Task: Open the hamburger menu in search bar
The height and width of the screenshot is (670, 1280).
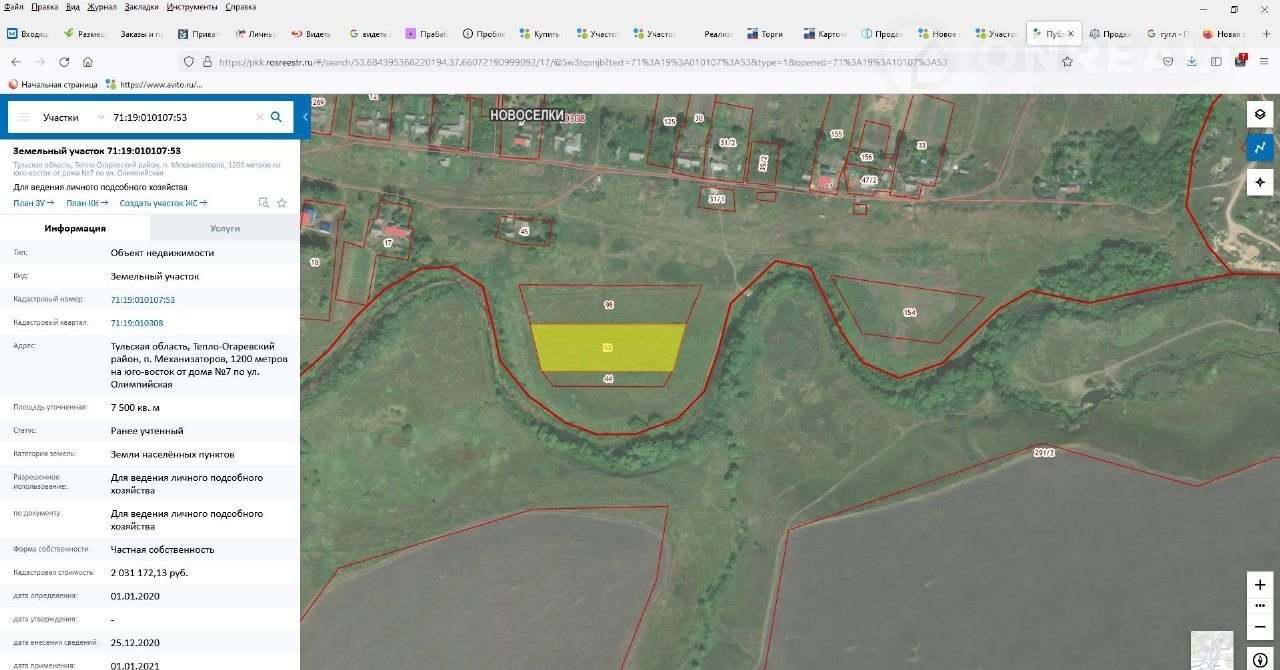Action: tap(24, 117)
